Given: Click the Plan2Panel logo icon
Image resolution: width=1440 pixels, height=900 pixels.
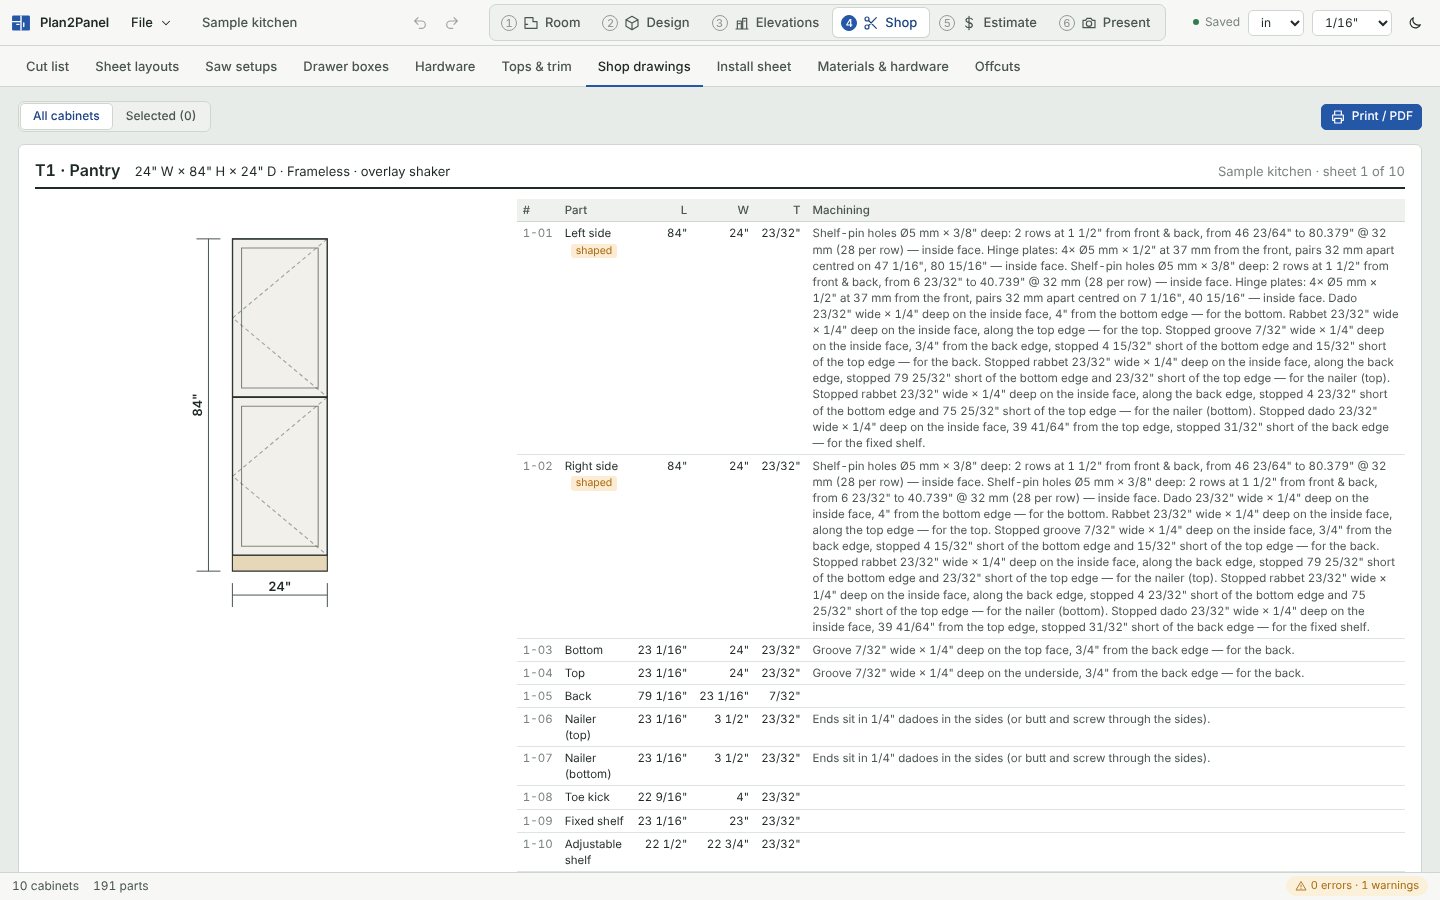Looking at the screenshot, I should [21, 22].
